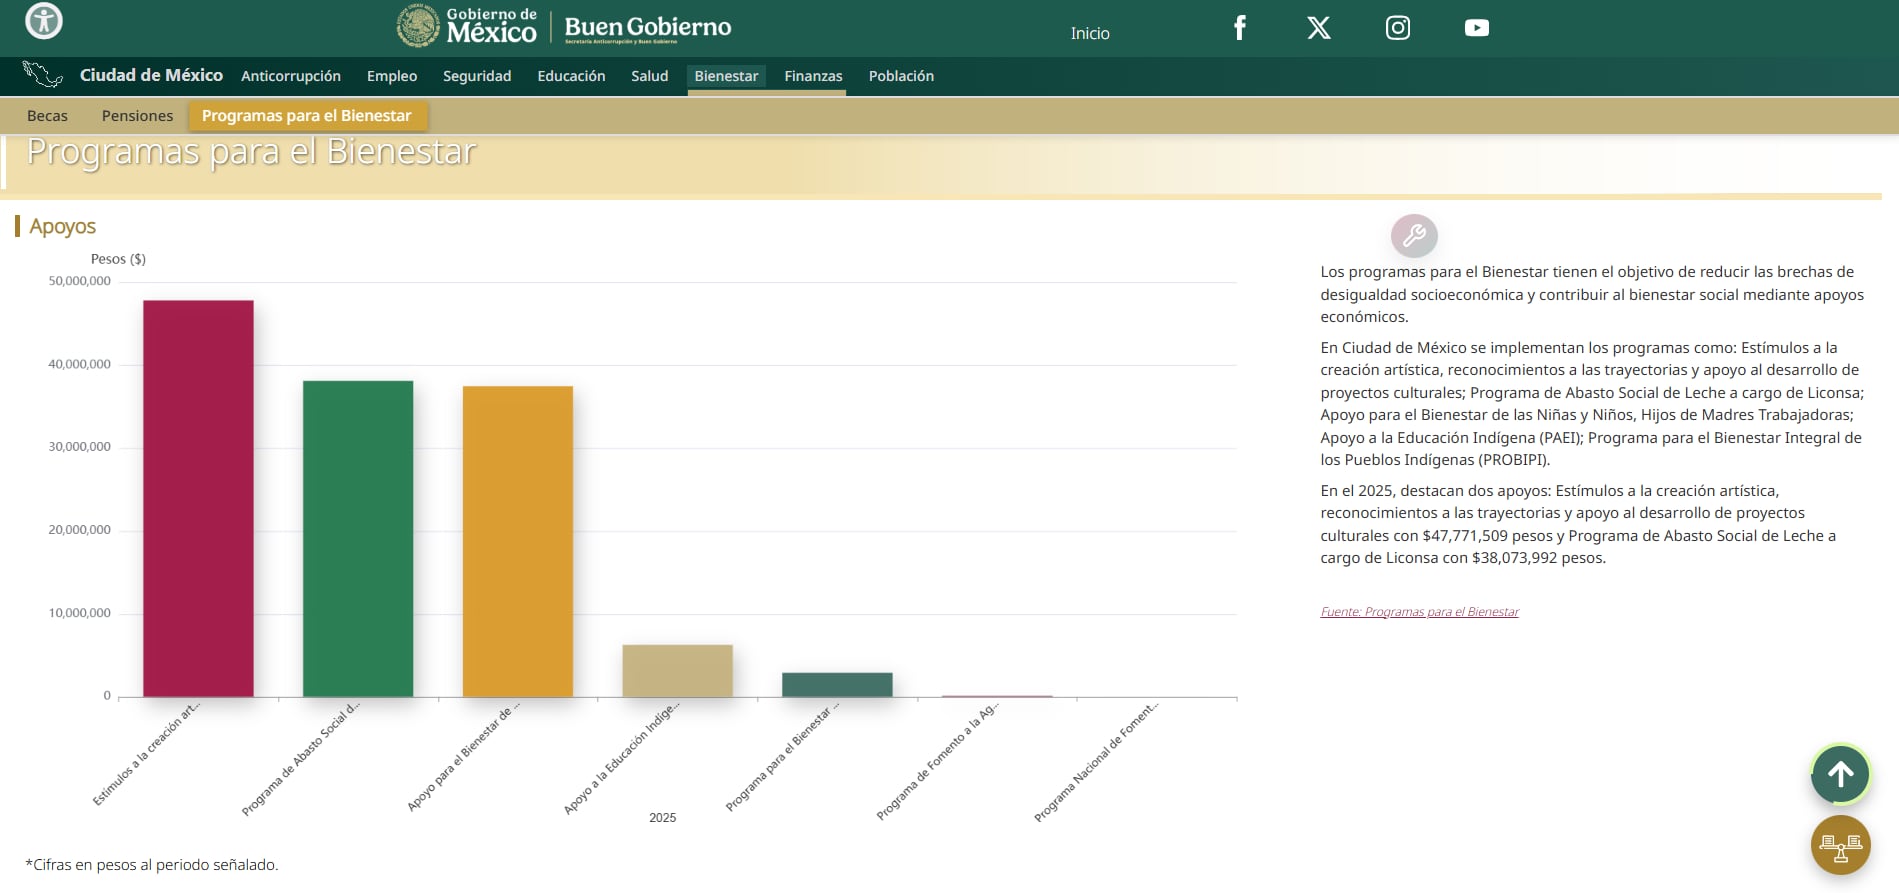Image resolution: width=1899 pixels, height=893 pixels.
Task: Click the green Programa de Abasto Social bar
Action: (x=358, y=538)
